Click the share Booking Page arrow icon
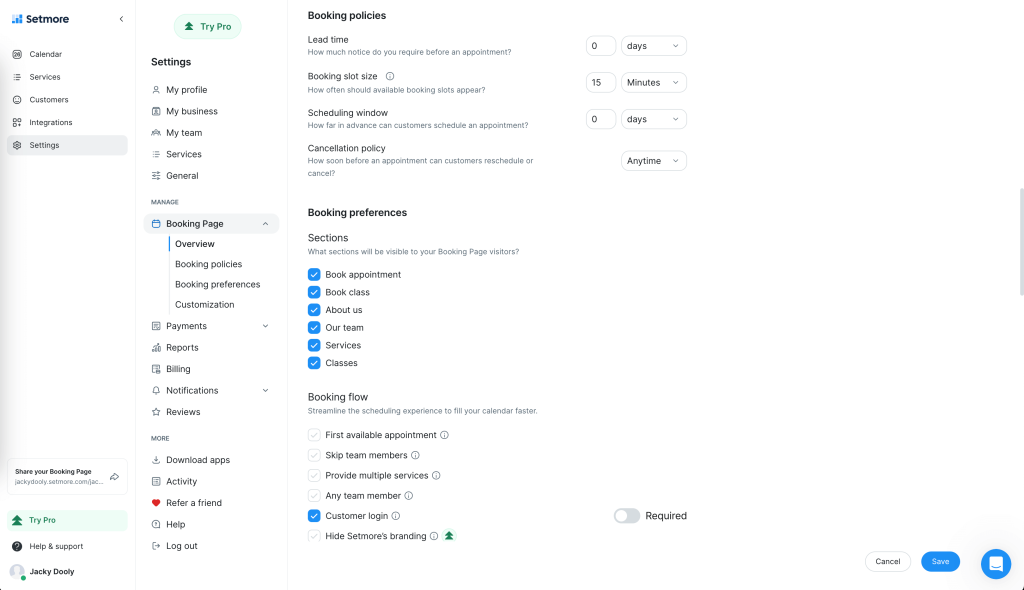 point(114,476)
